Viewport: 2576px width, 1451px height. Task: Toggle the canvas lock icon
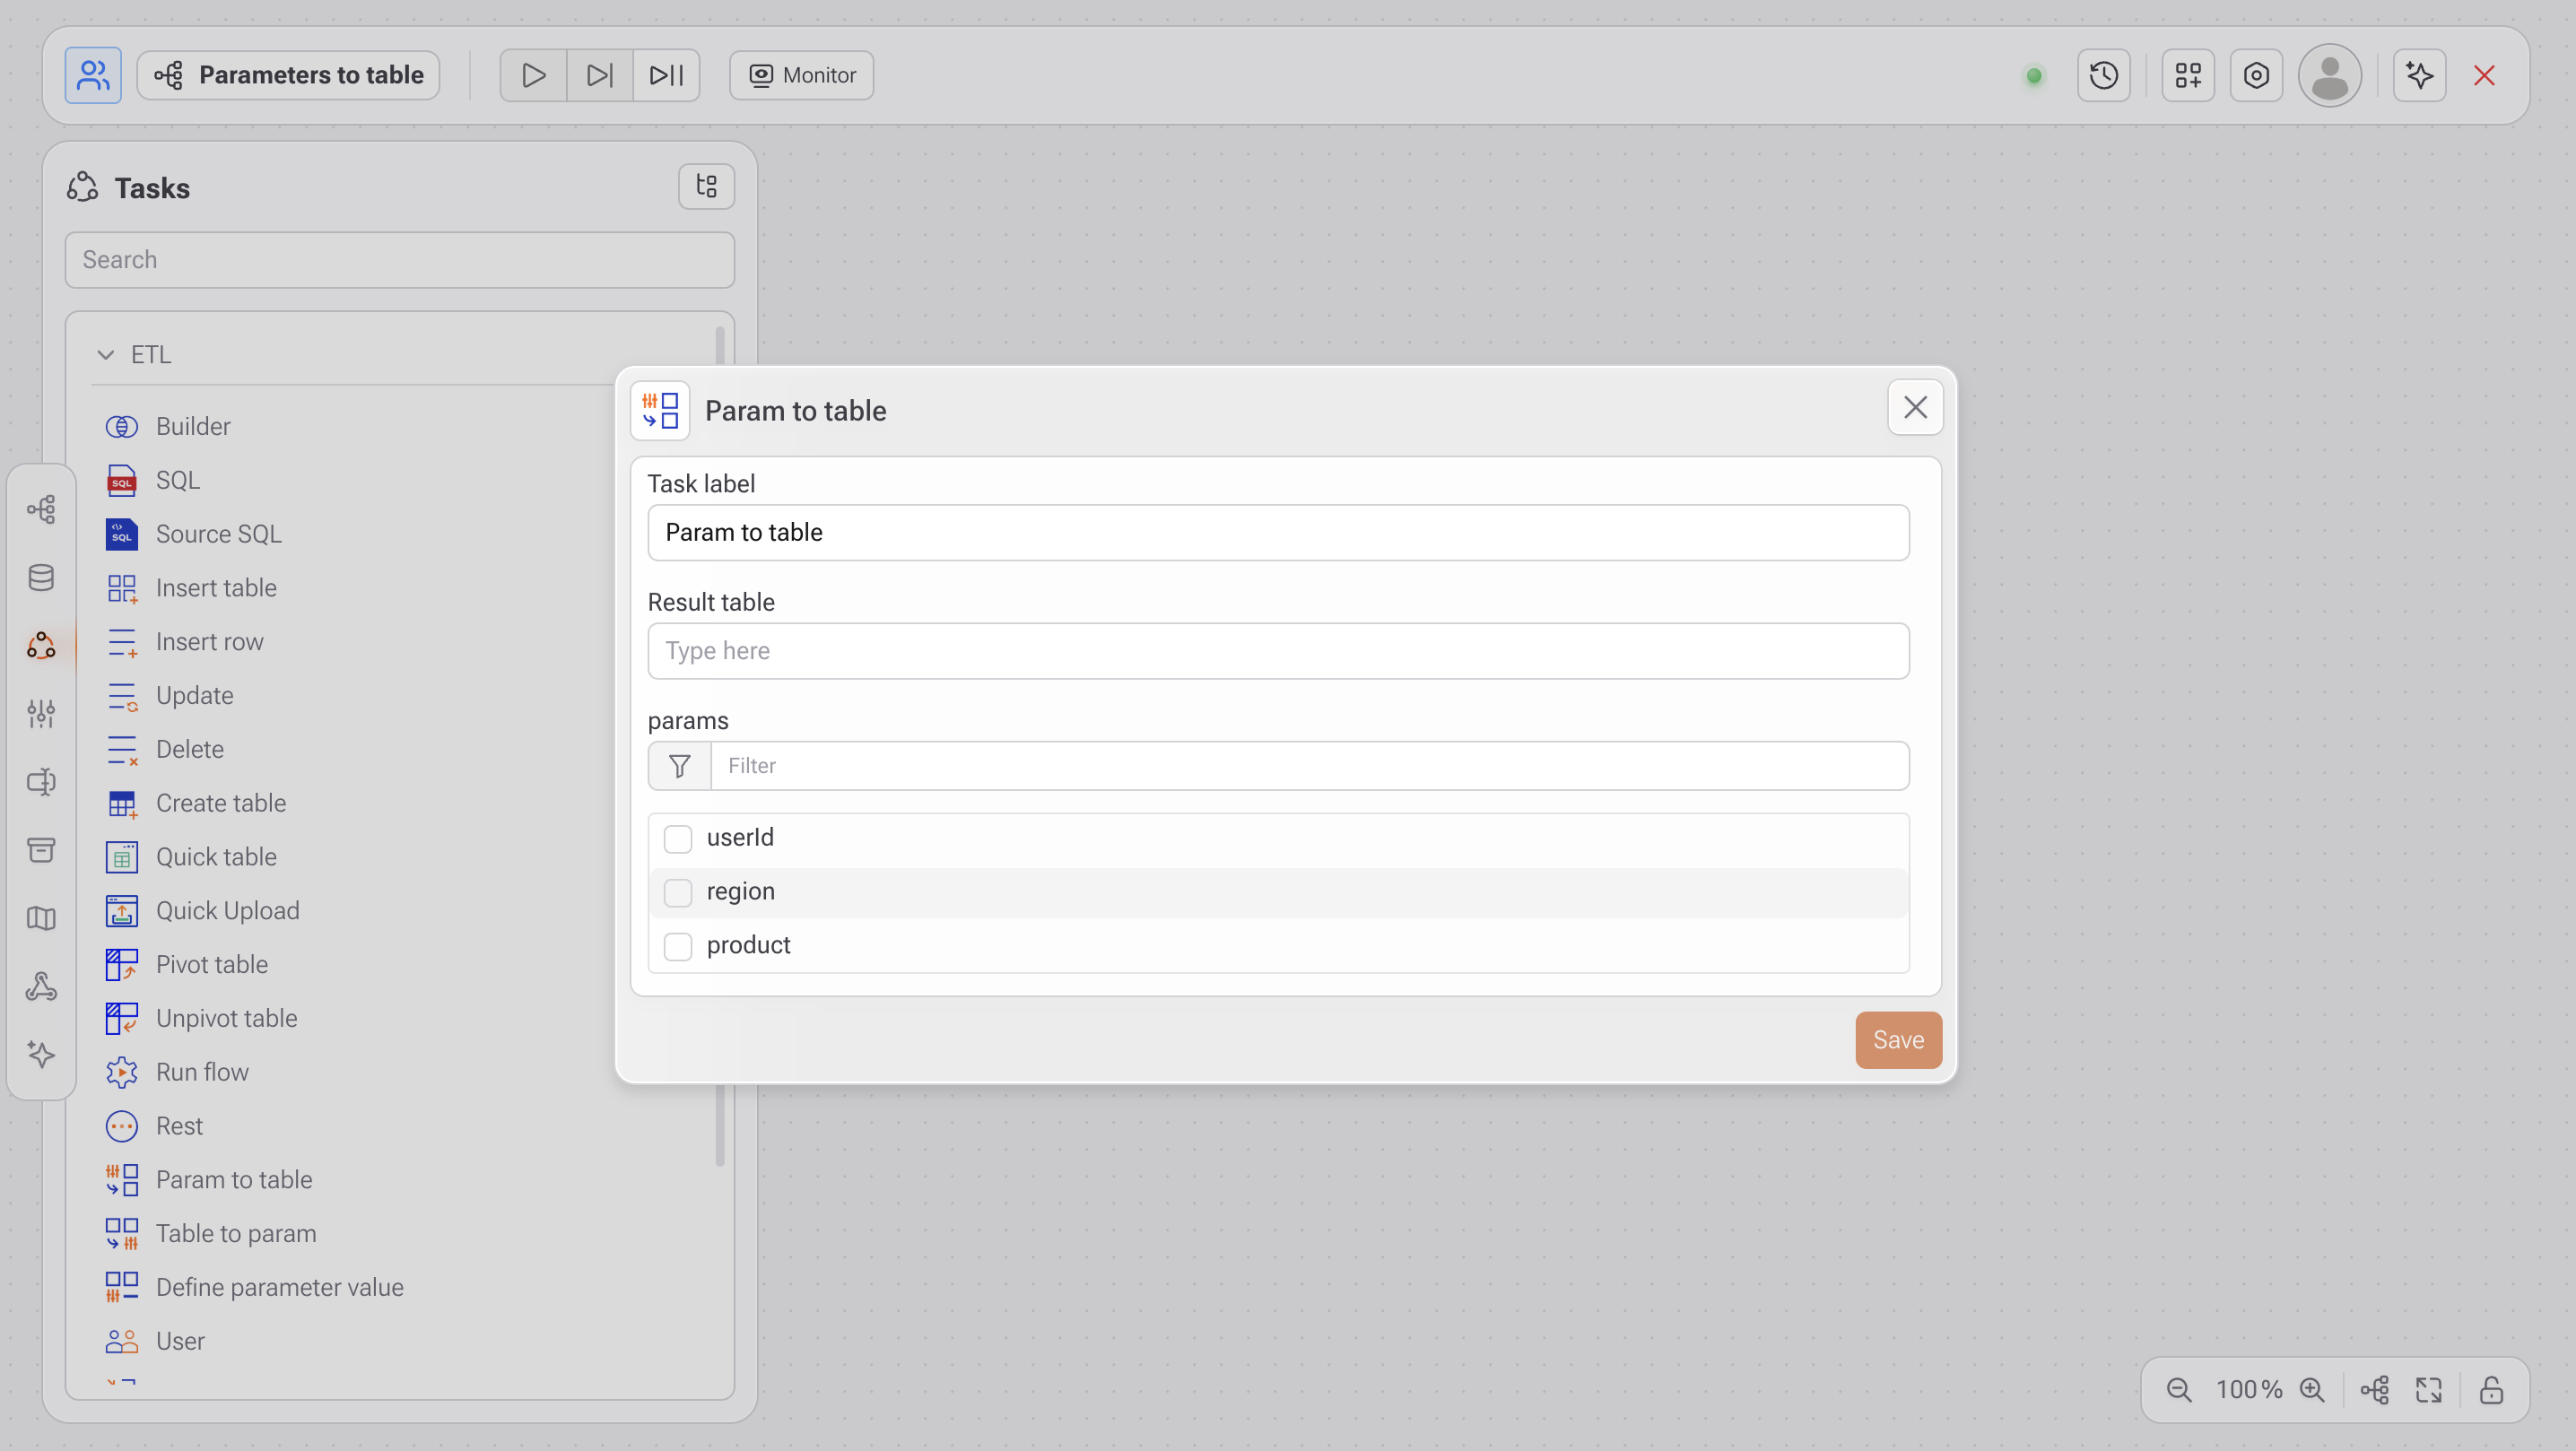(2491, 1389)
